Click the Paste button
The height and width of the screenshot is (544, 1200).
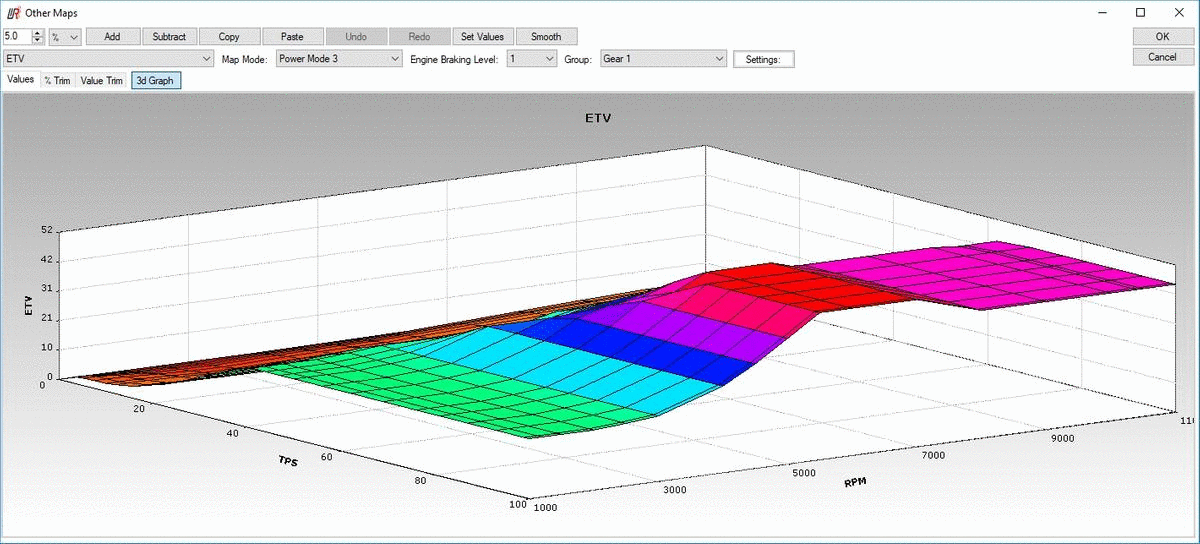pyautogui.click(x=292, y=37)
